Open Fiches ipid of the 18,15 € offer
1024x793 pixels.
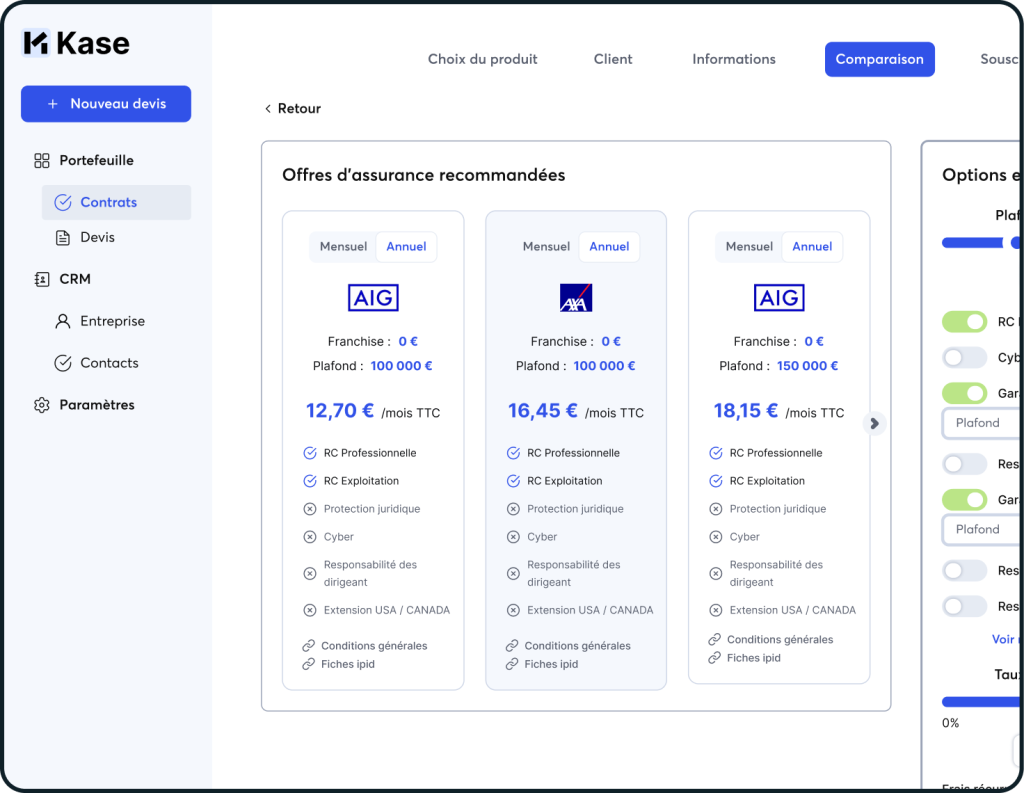click(x=754, y=658)
